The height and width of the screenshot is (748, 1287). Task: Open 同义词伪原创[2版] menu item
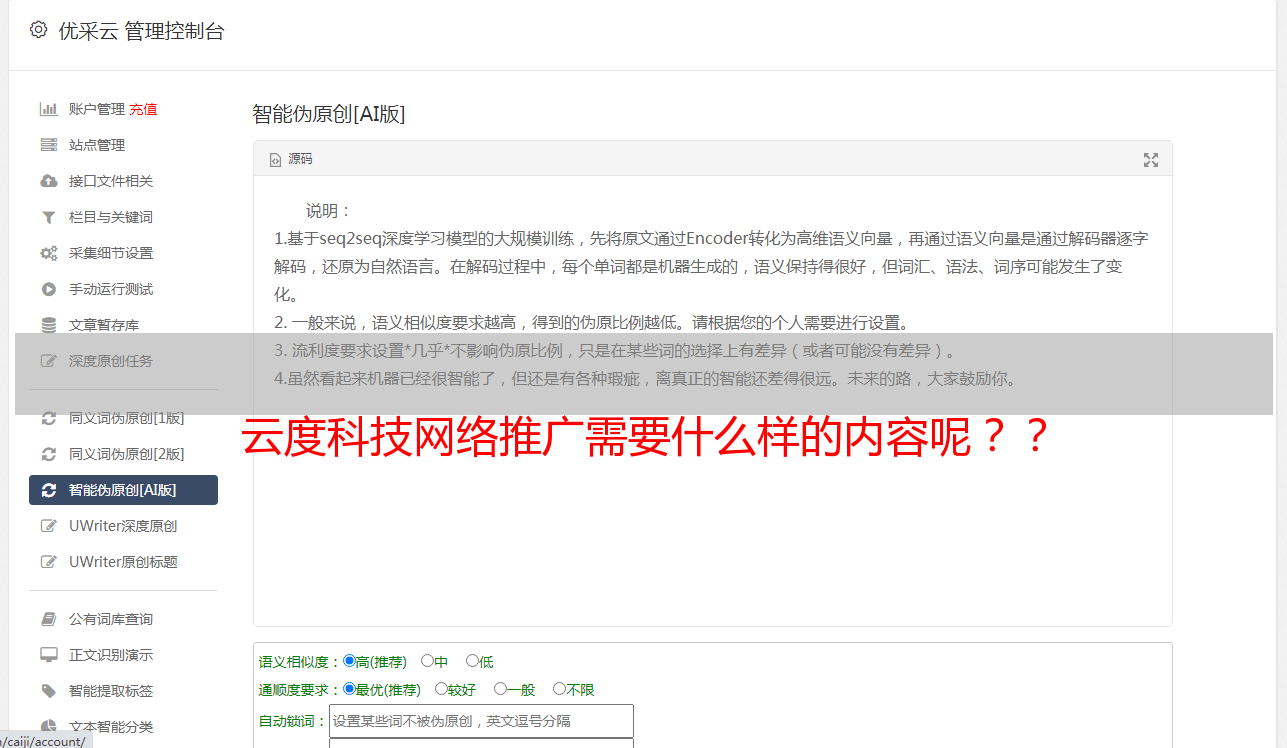click(x=124, y=454)
